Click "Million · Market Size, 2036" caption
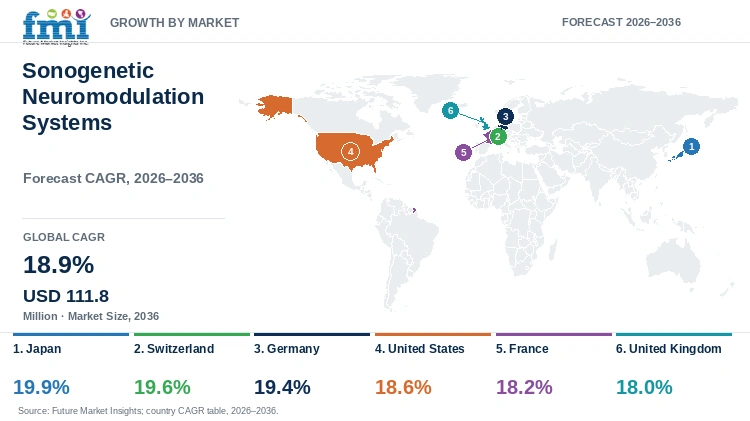 click(91, 316)
